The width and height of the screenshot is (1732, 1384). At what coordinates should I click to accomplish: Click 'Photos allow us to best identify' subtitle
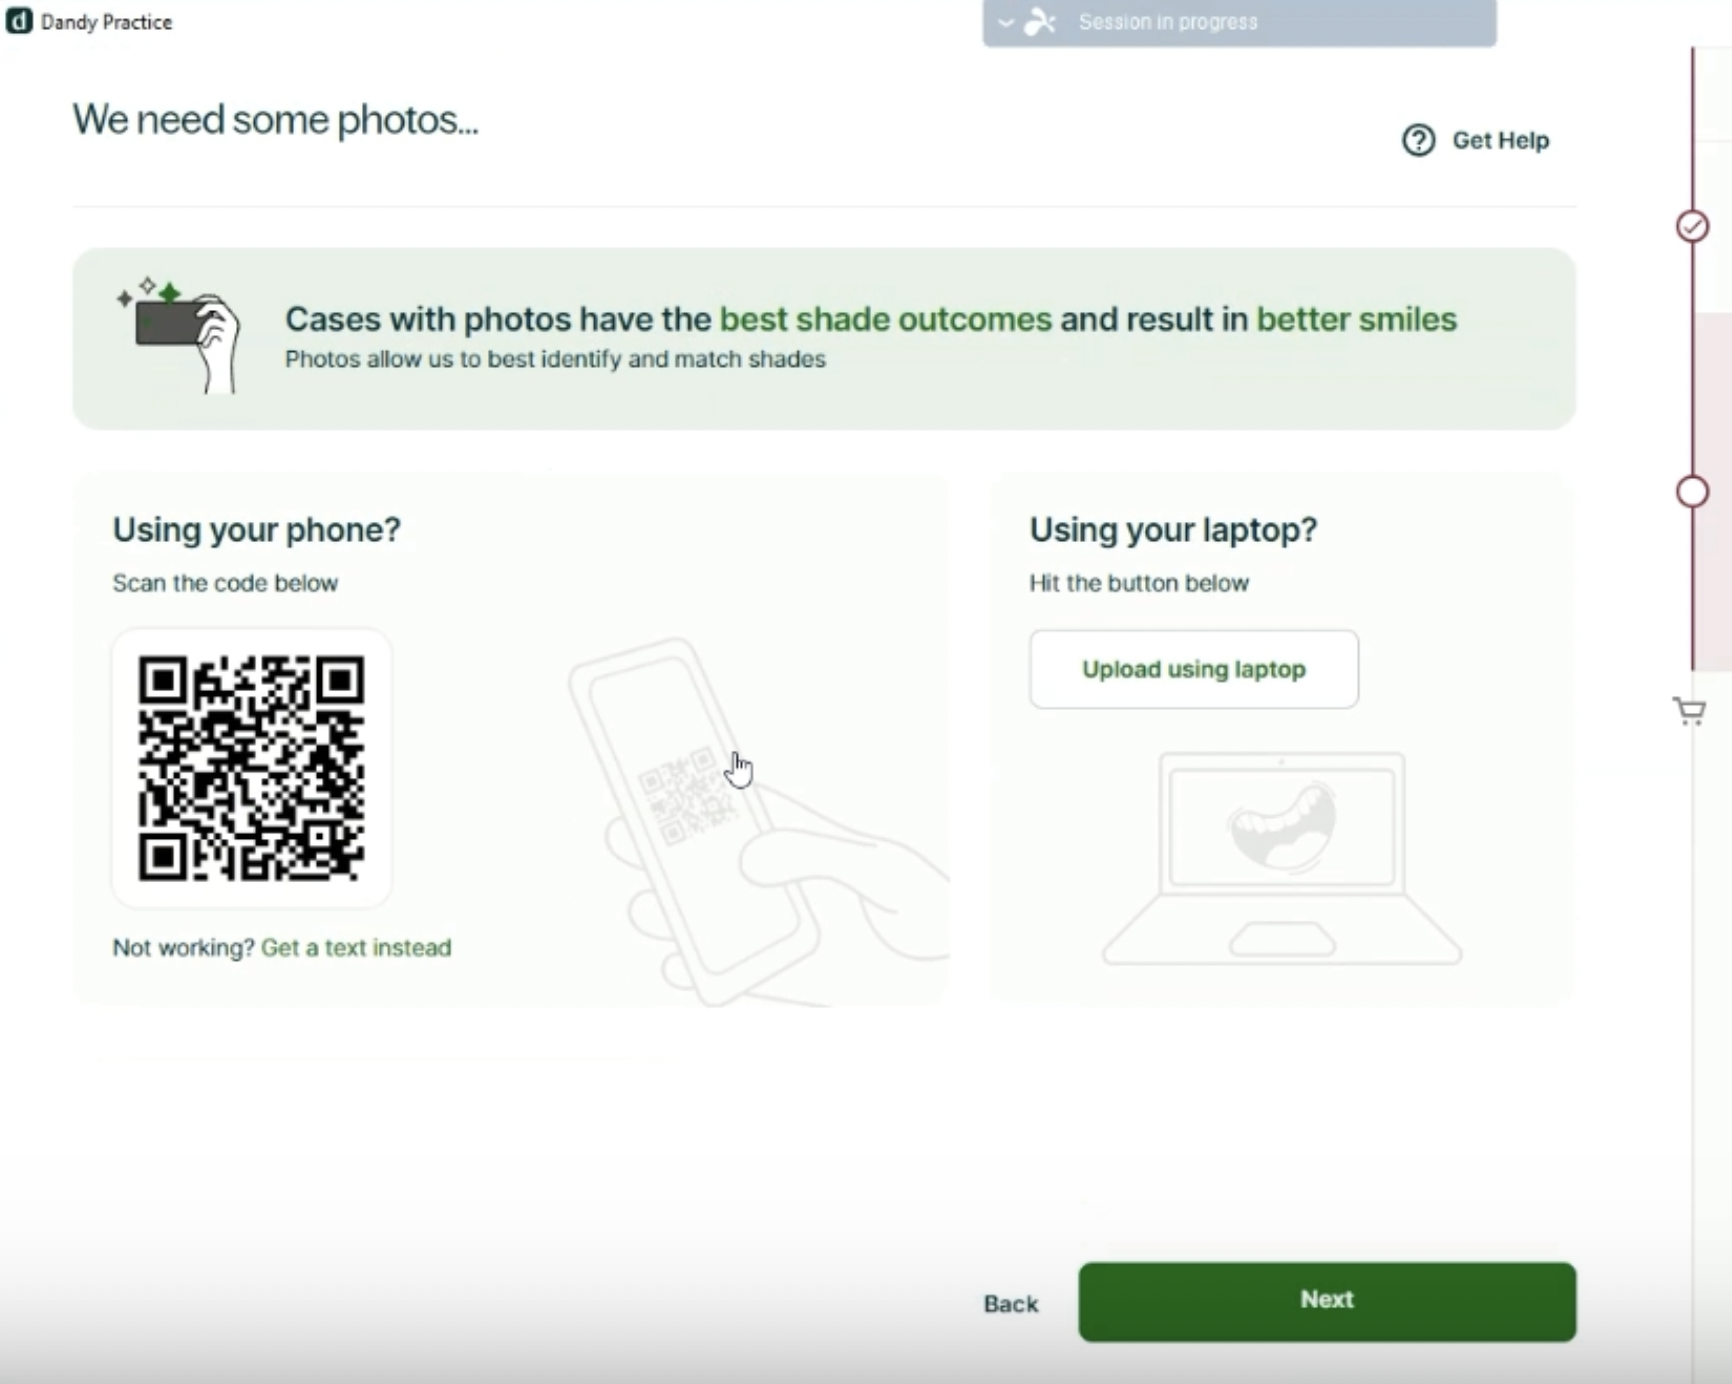coord(555,359)
